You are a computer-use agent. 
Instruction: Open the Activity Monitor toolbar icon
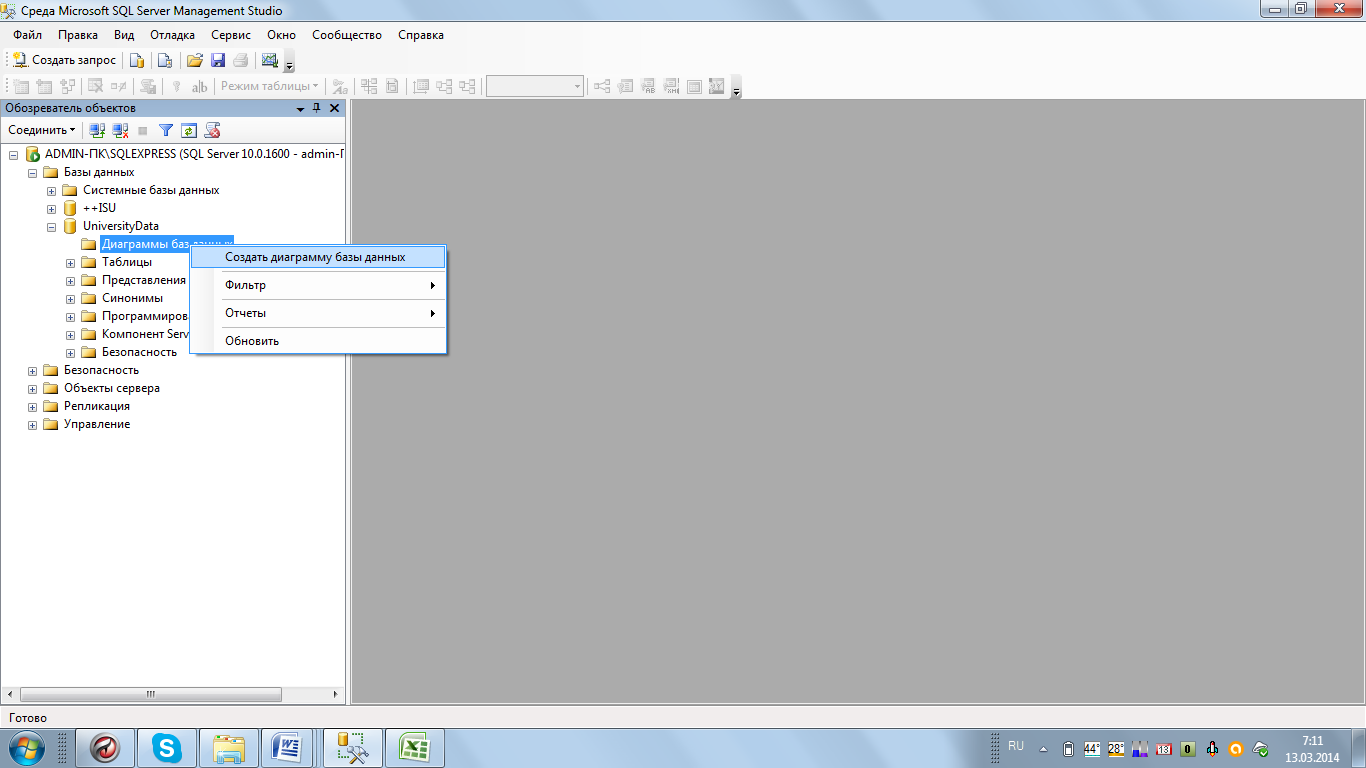[270, 60]
